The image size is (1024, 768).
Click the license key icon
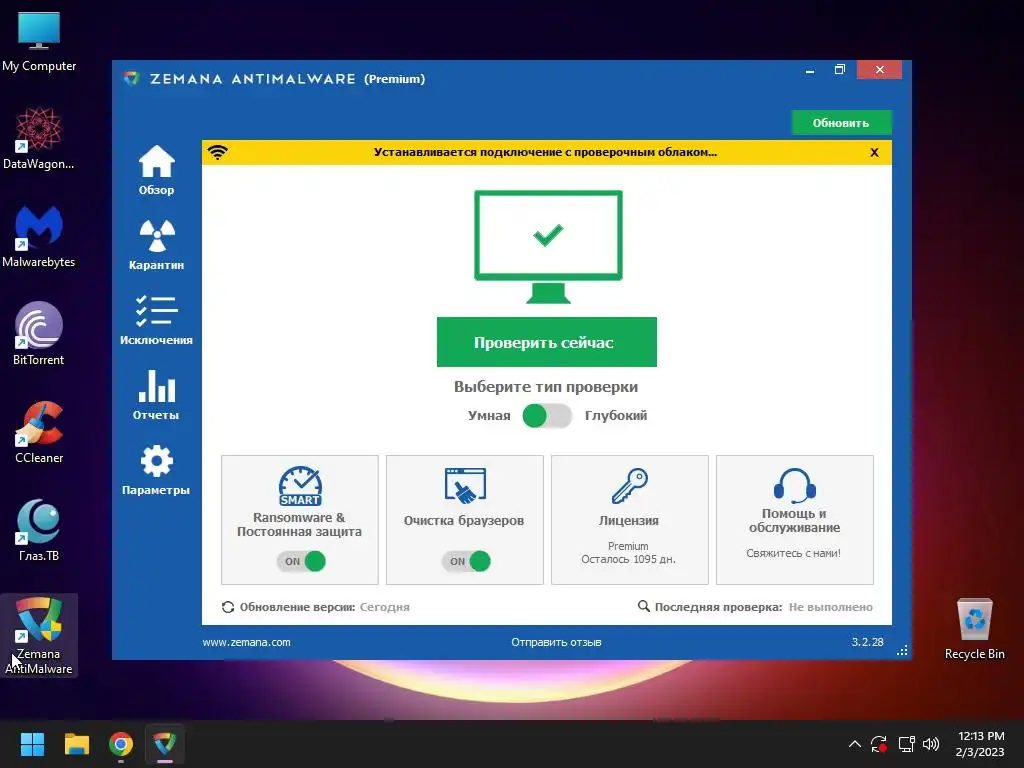(x=630, y=485)
